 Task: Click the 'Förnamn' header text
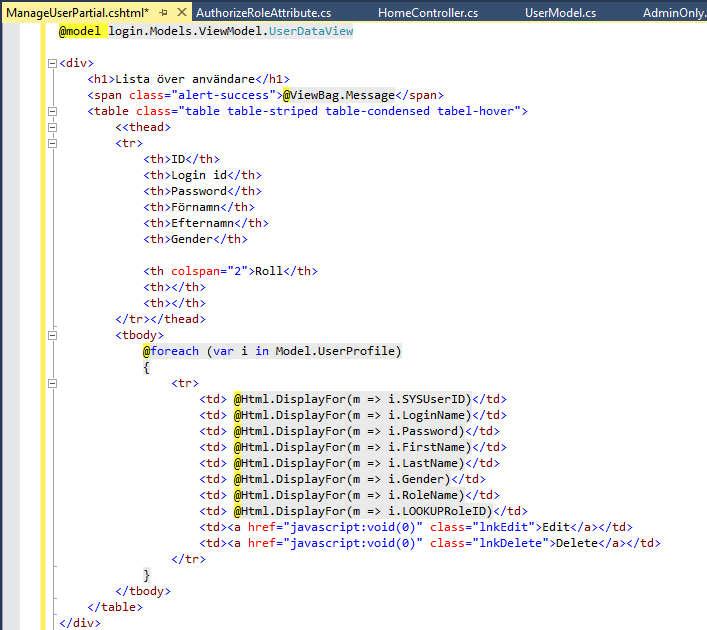click(195, 207)
